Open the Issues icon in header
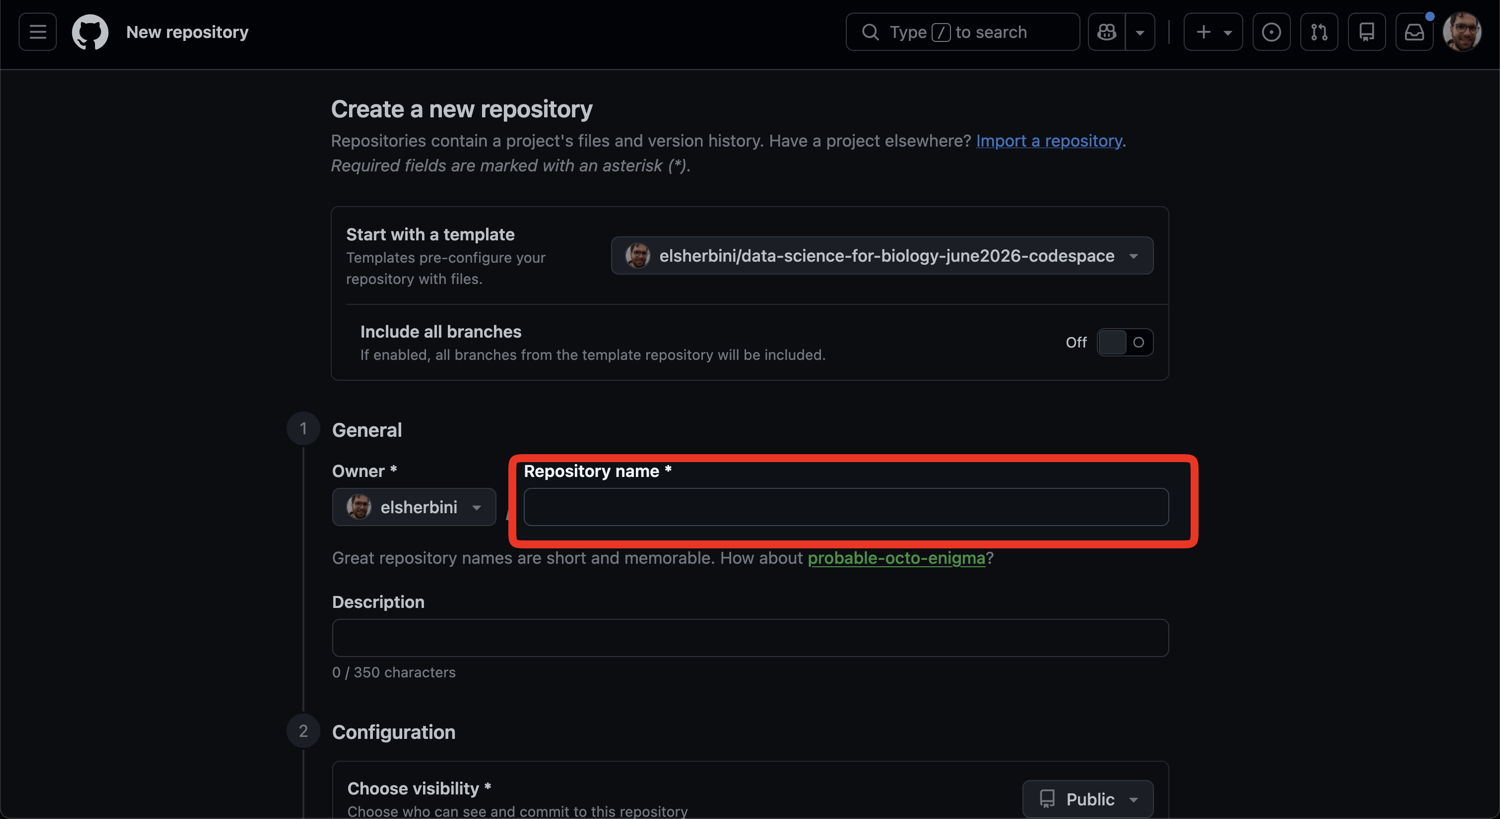The height and width of the screenshot is (819, 1500). pyautogui.click(x=1271, y=32)
